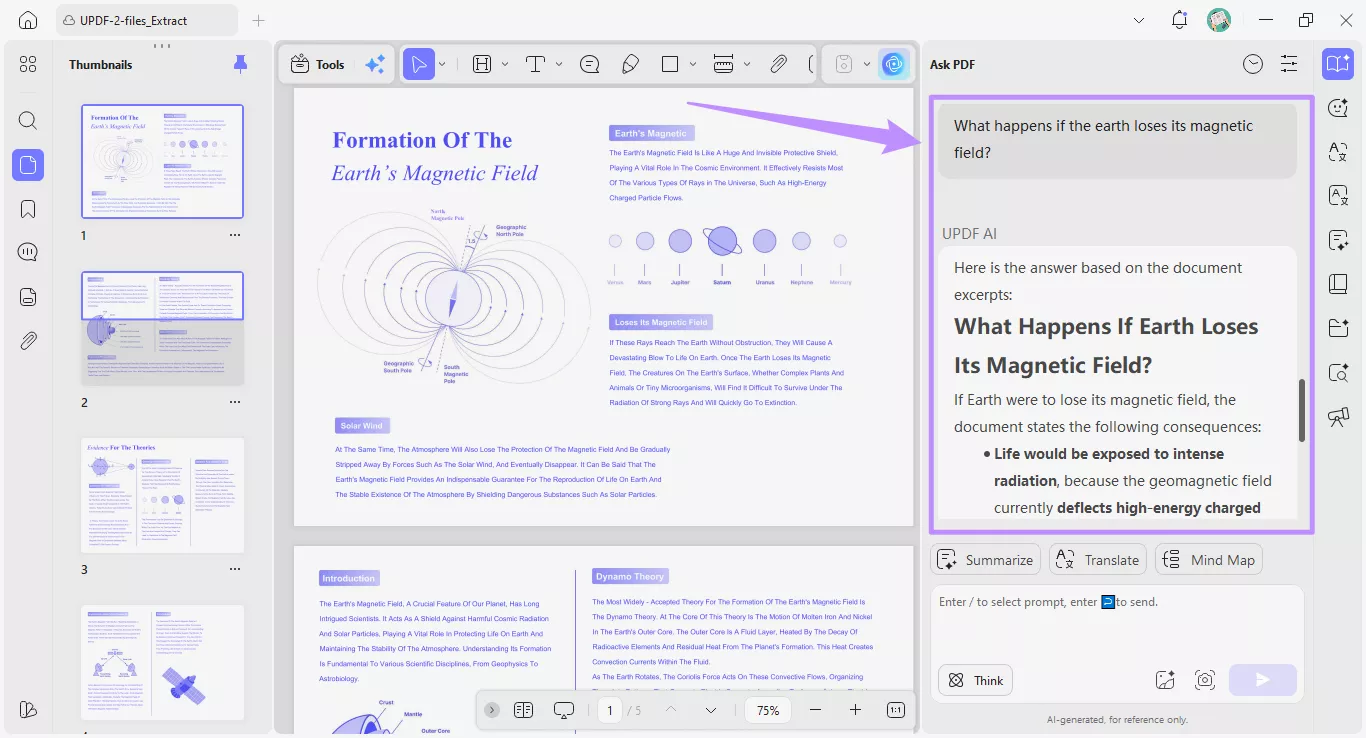This screenshot has width=1366, height=738.
Task: Click the Ask PDF book icon in right sidebar
Action: 1338,64
